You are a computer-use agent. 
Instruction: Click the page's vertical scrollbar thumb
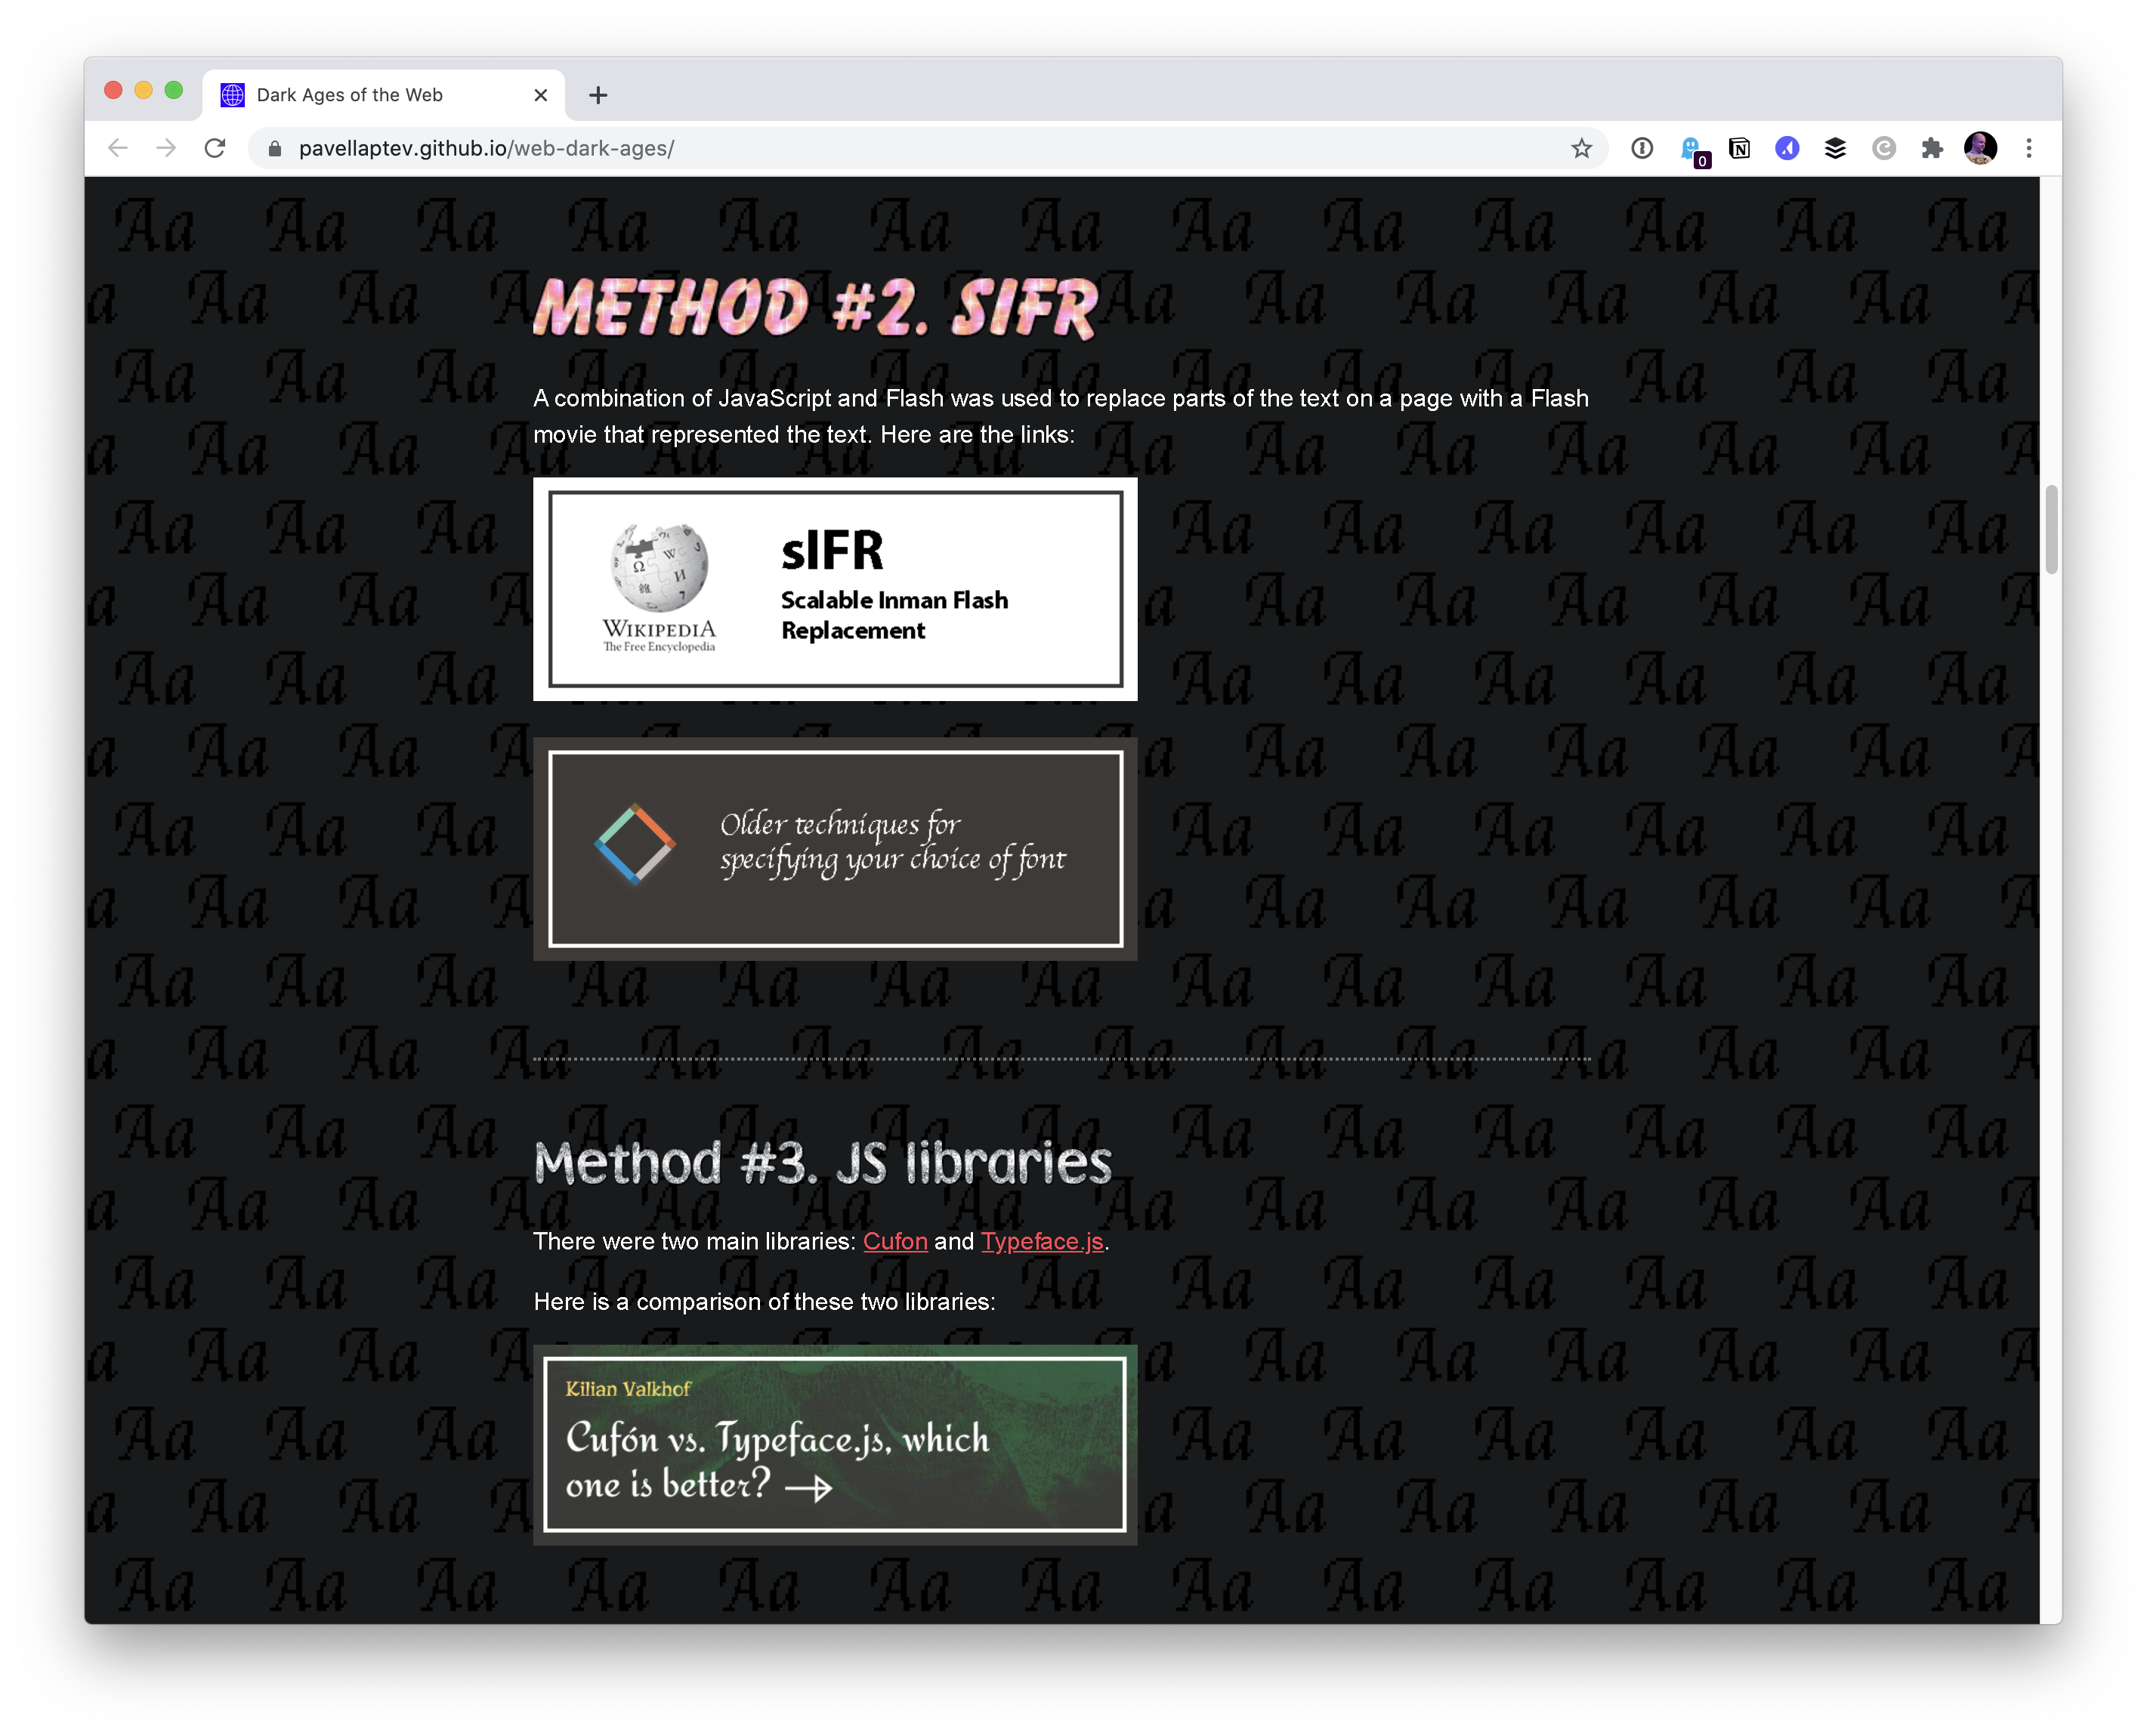(2051, 529)
